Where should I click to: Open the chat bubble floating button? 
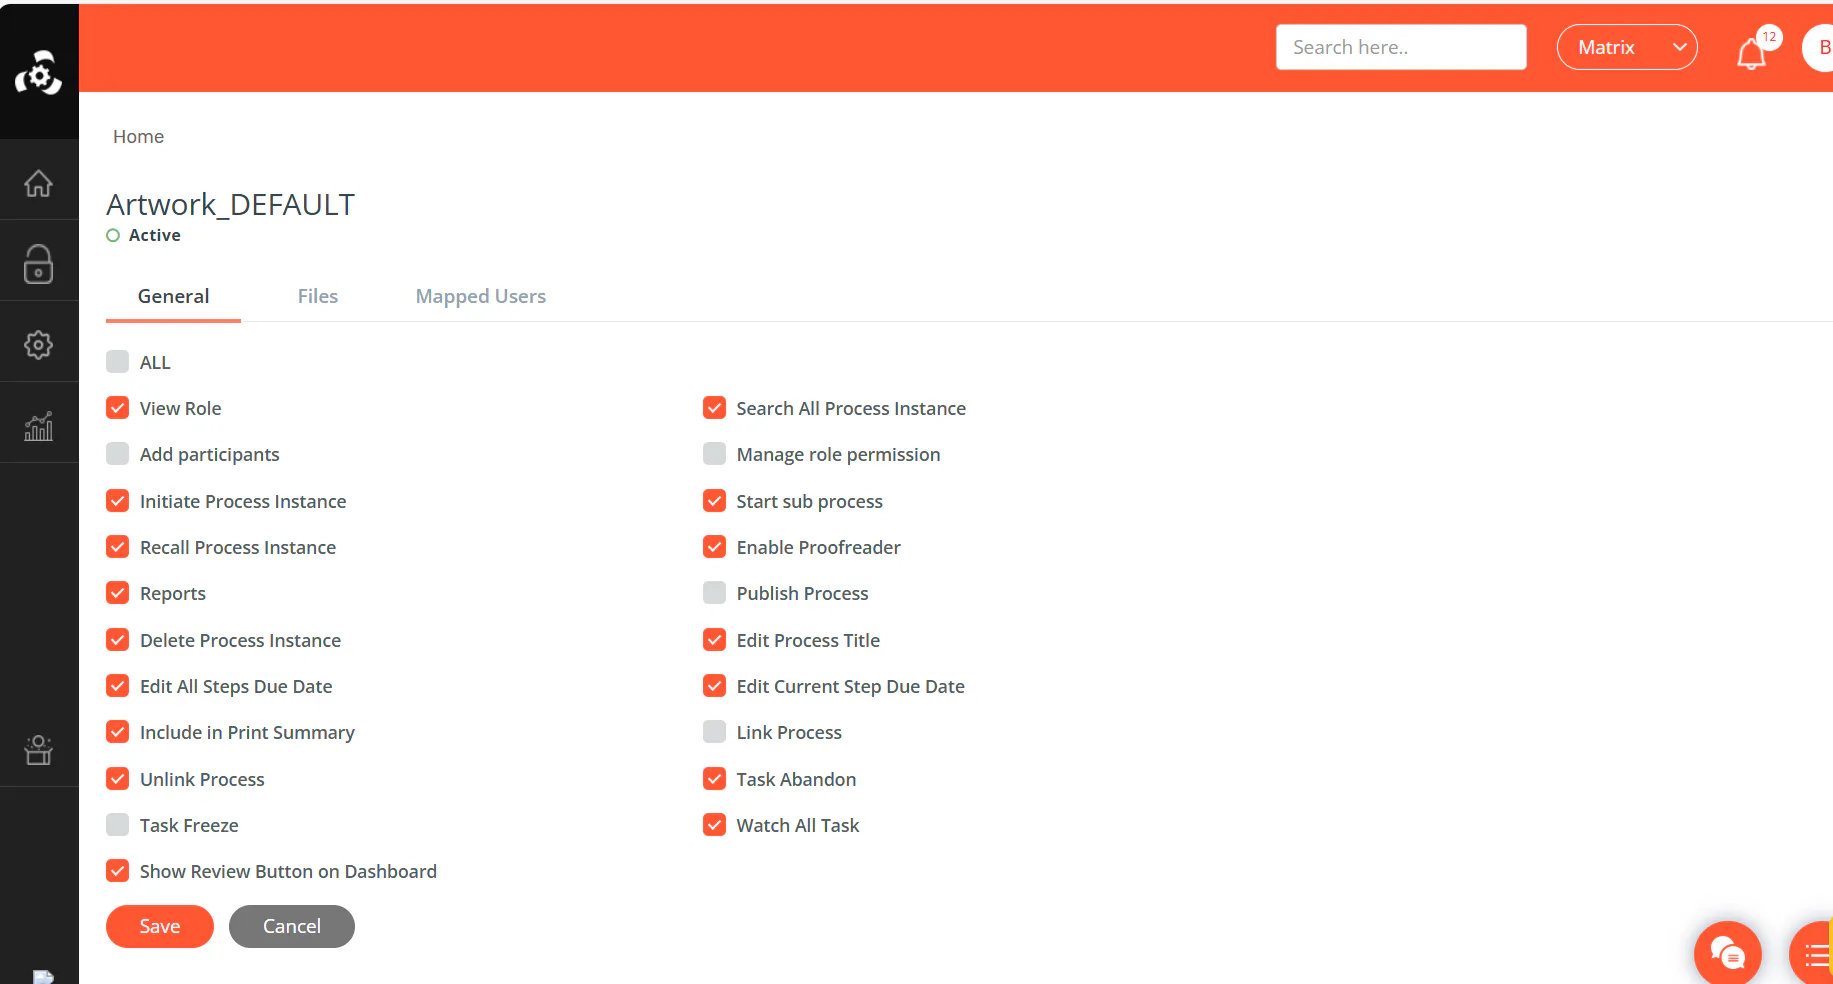[x=1727, y=953]
